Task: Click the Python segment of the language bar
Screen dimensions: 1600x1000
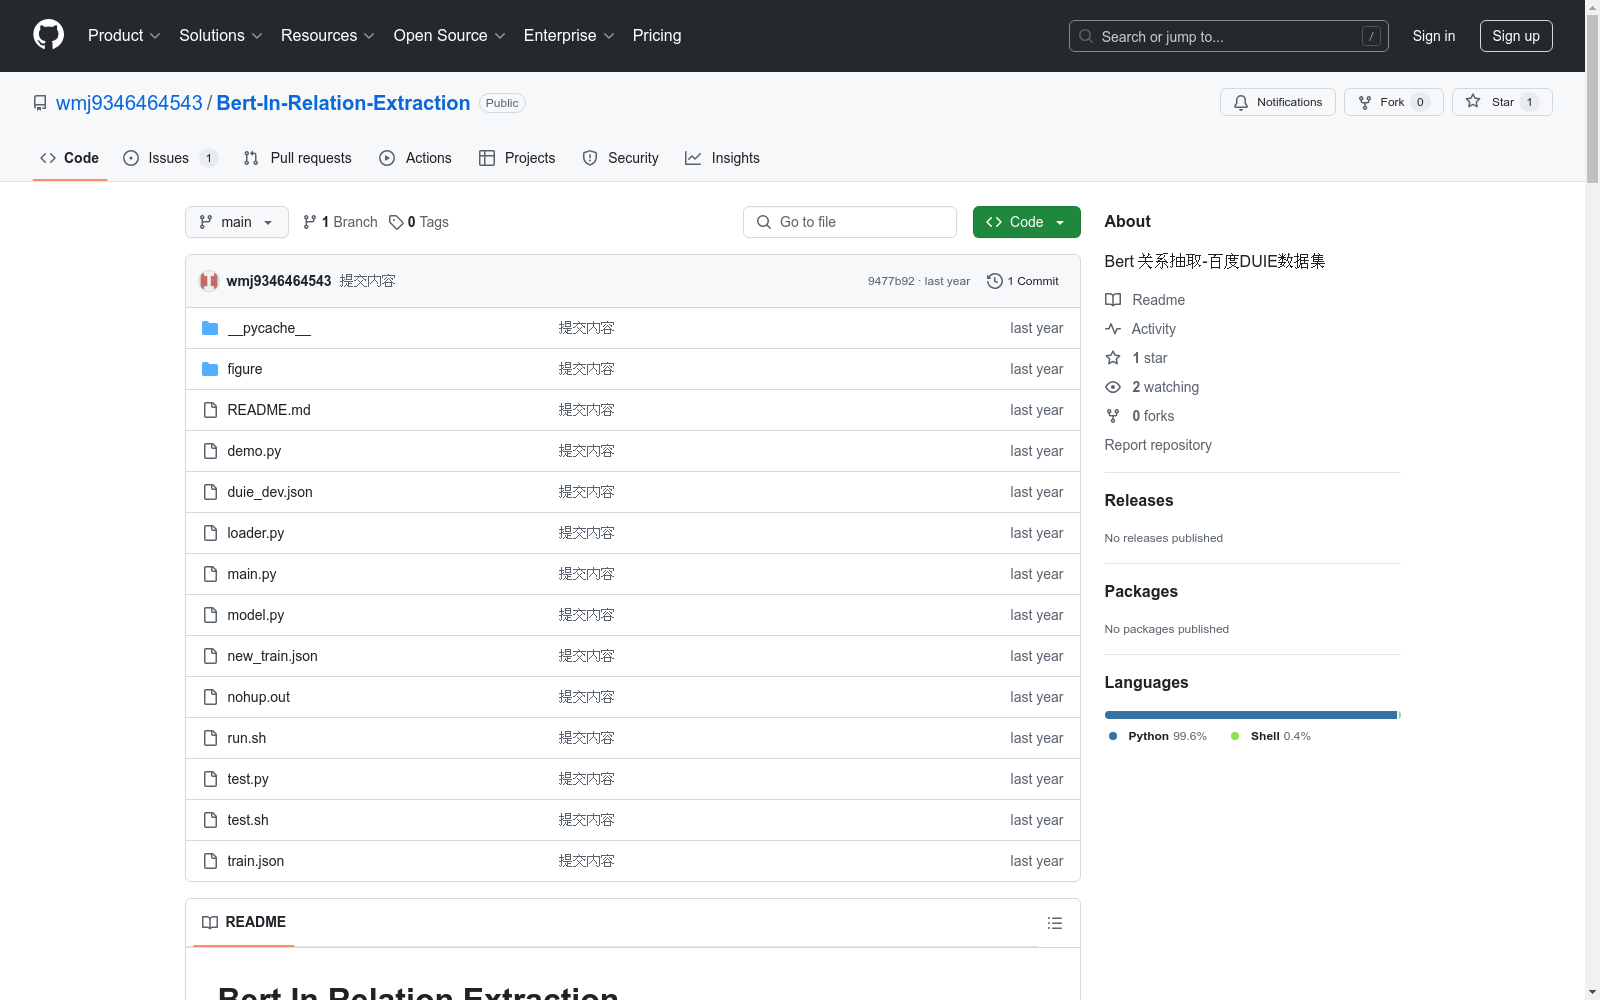Action: pos(1251,715)
